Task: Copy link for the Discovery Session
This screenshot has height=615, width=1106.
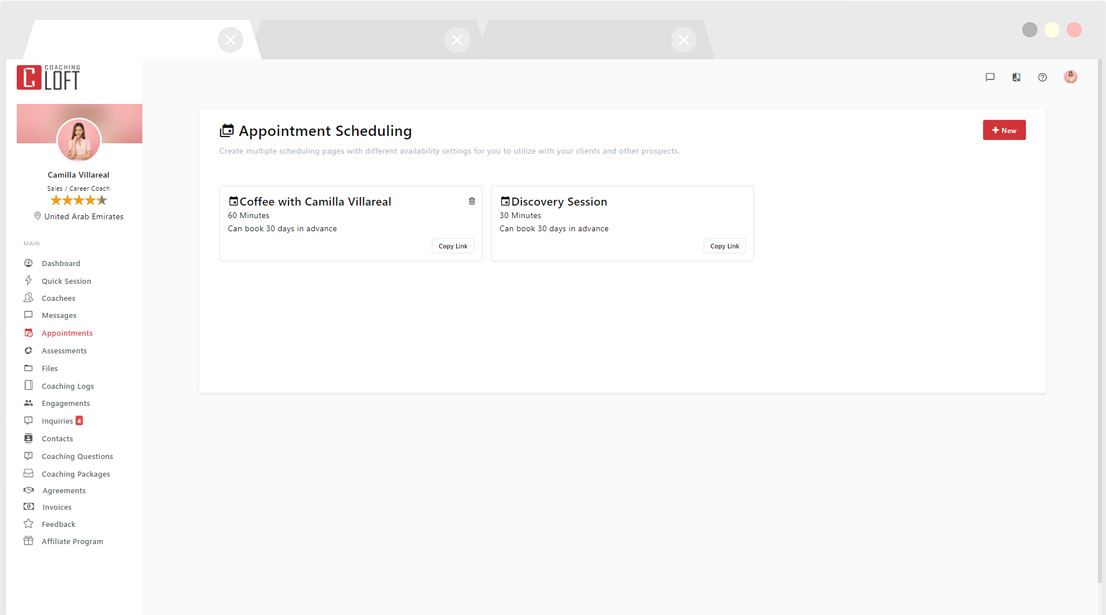Action: tap(724, 245)
